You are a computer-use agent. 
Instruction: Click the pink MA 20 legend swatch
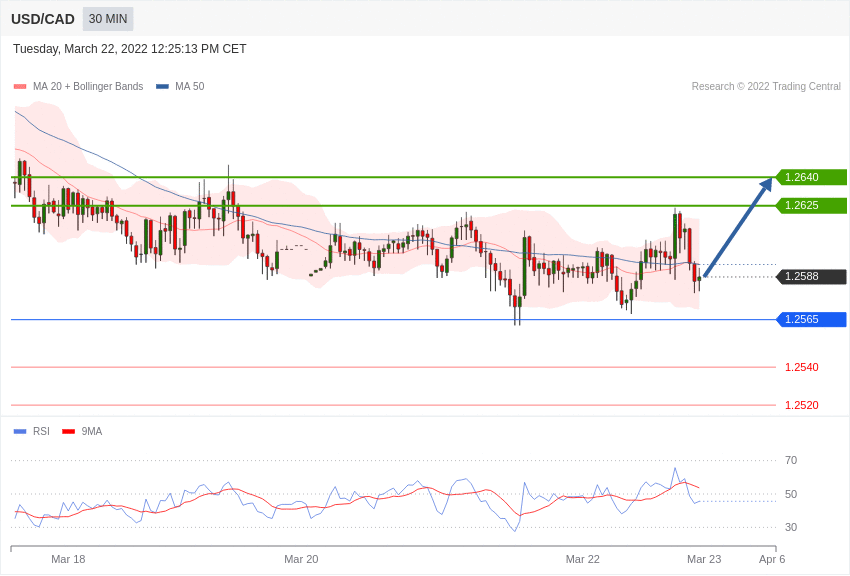(20, 86)
